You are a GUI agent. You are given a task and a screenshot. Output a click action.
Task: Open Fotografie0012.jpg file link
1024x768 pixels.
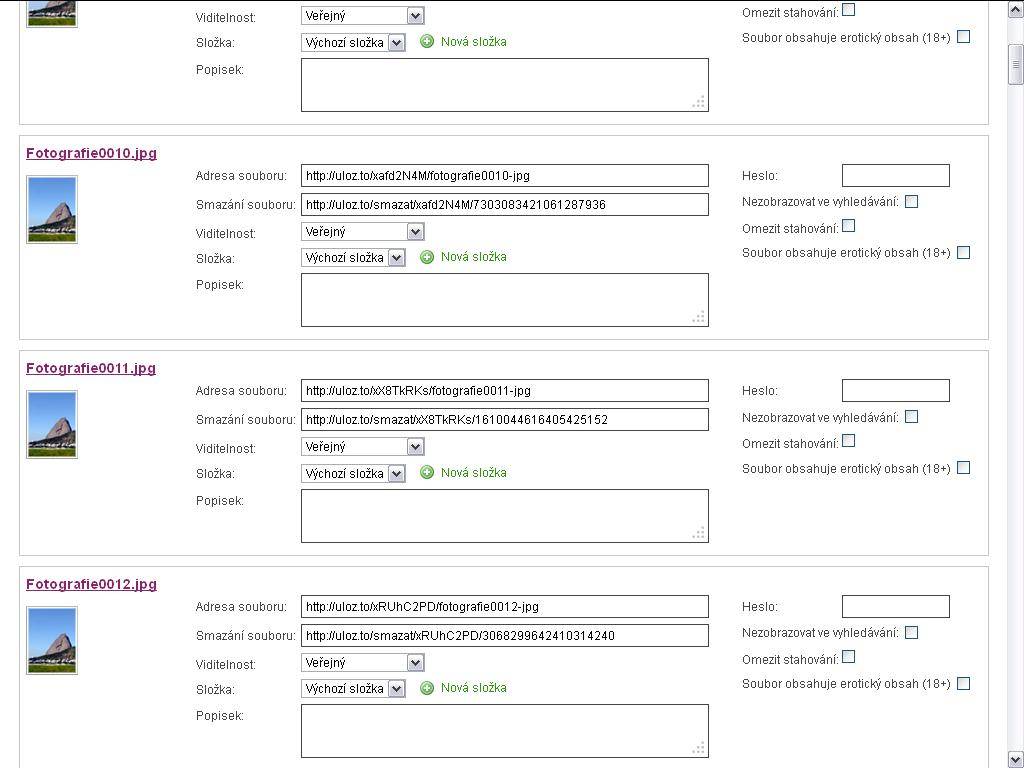(x=91, y=584)
